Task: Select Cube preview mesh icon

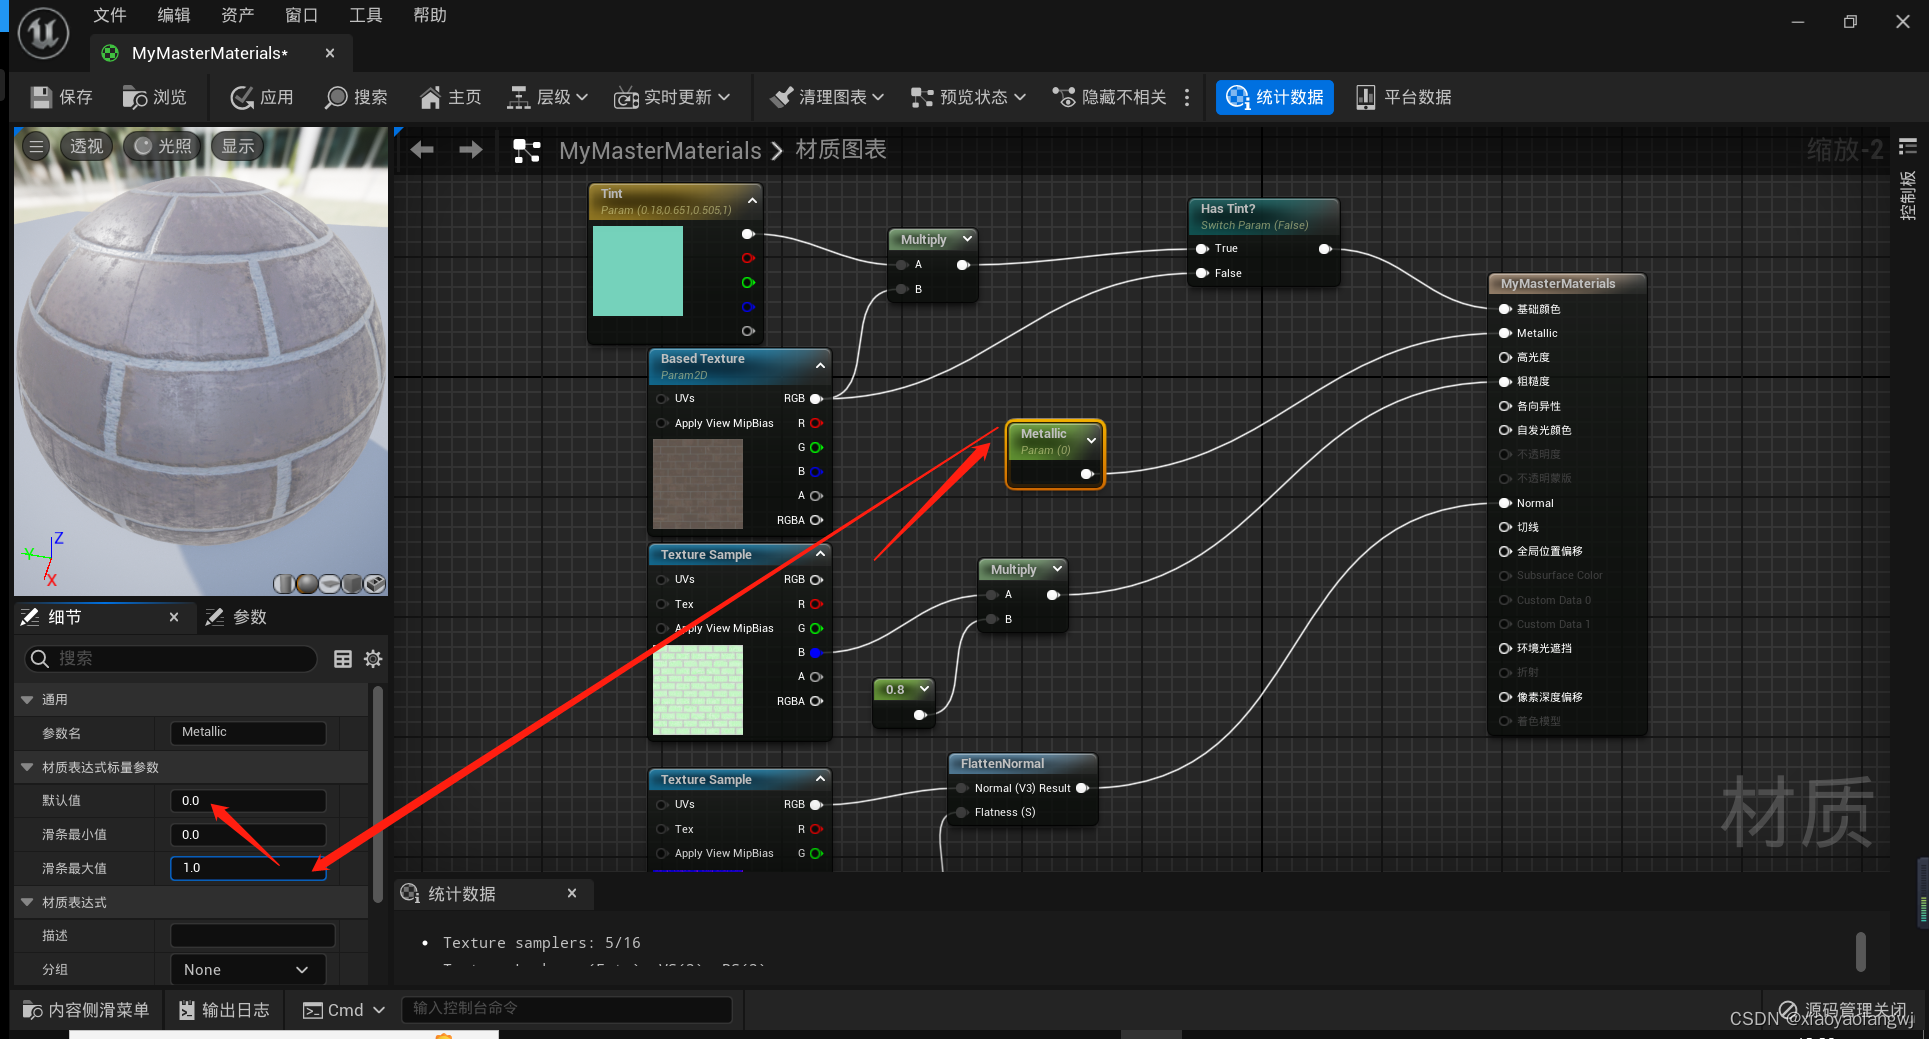Action: pyautogui.click(x=352, y=583)
